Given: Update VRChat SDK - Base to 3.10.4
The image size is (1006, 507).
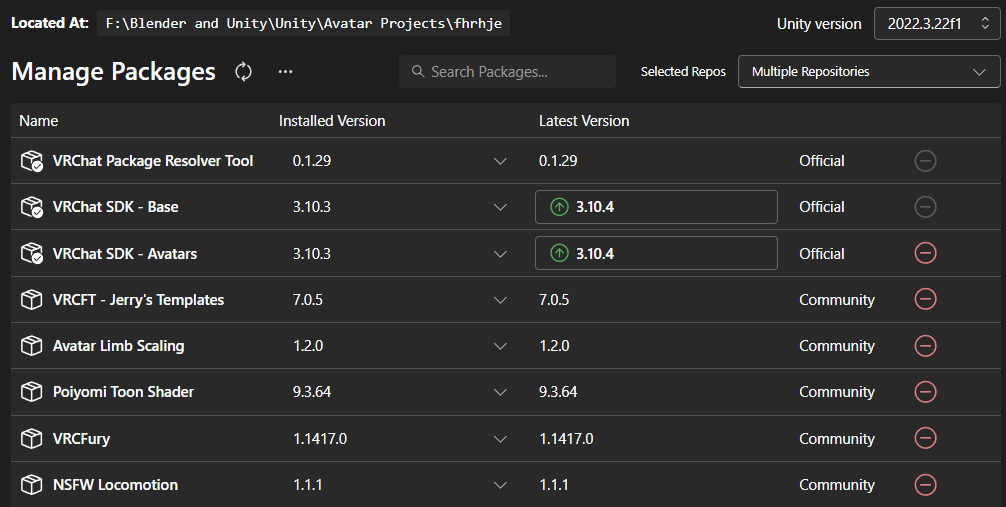Looking at the screenshot, I should 656,207.
